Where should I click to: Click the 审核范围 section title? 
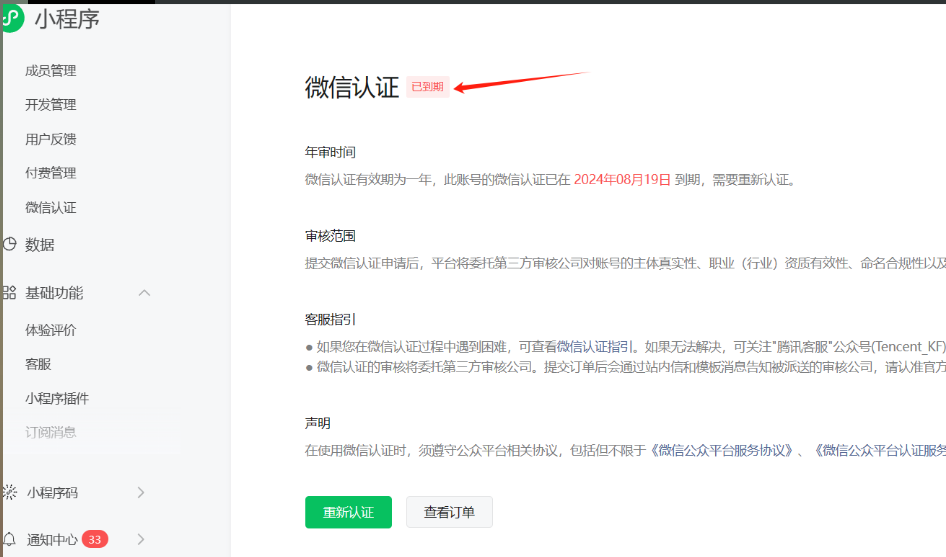(330, 235)
